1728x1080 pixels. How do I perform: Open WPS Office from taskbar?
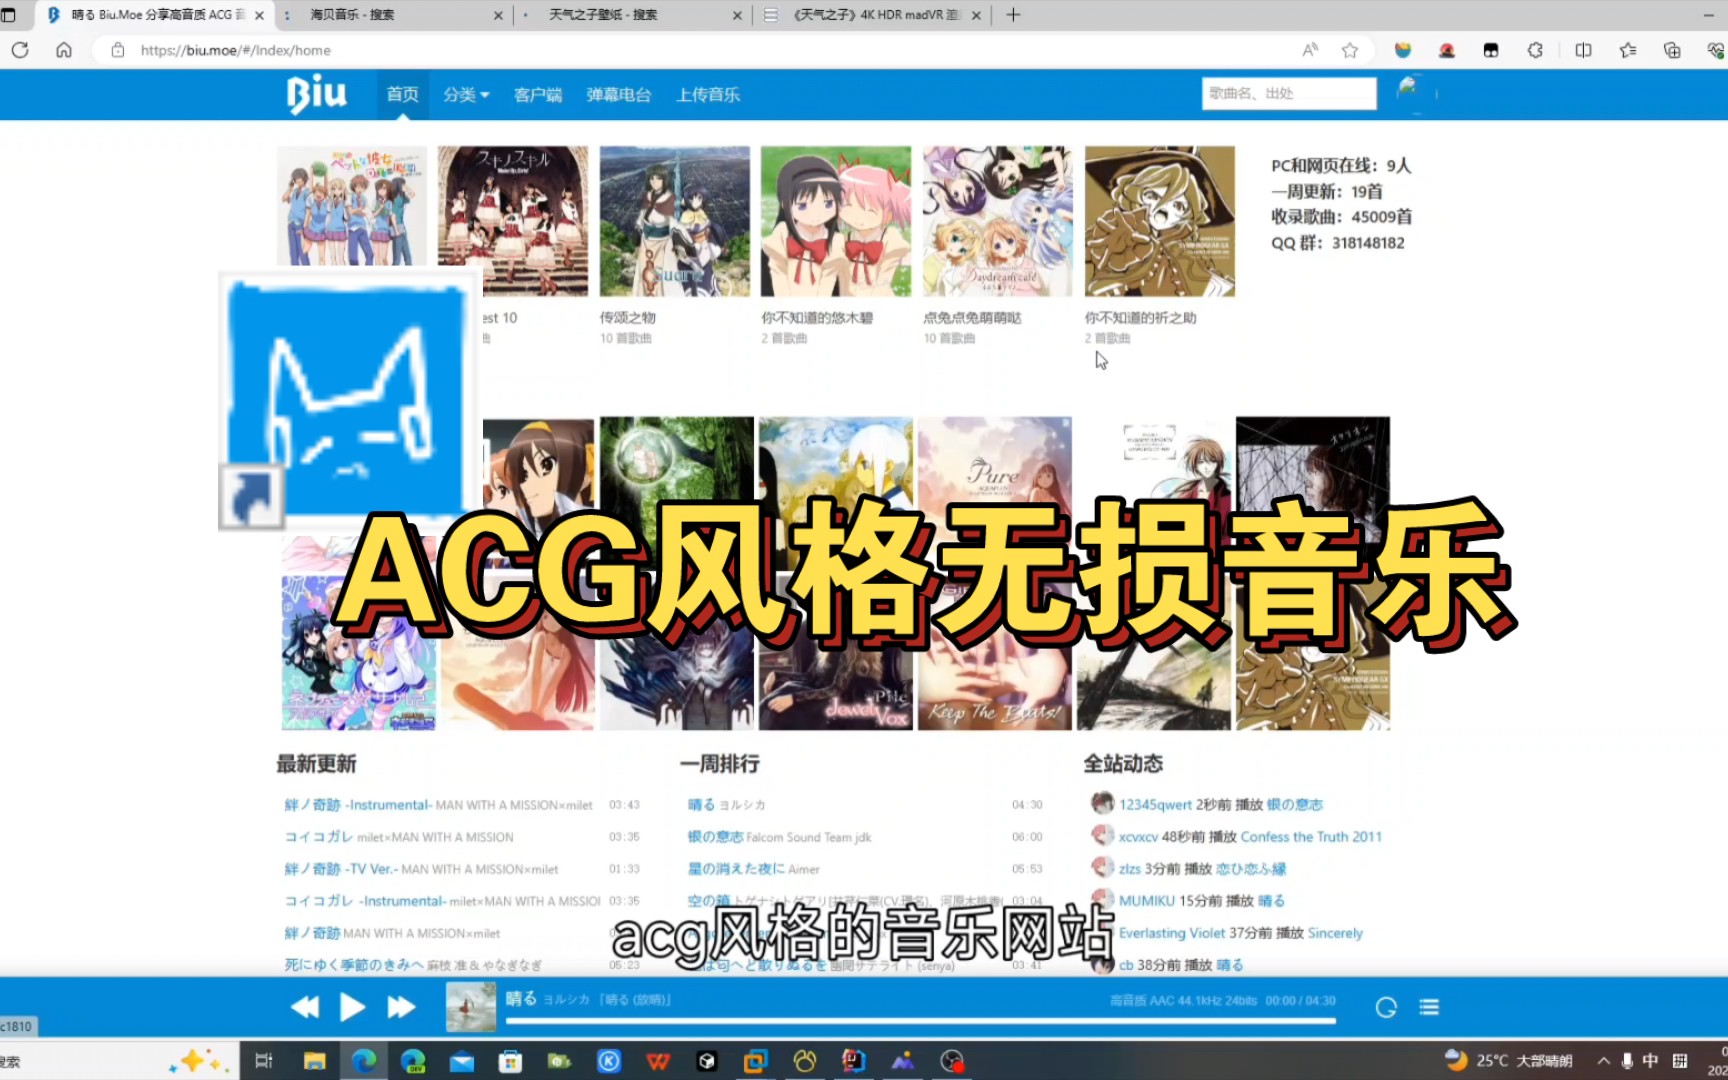tap(657, 1061)
